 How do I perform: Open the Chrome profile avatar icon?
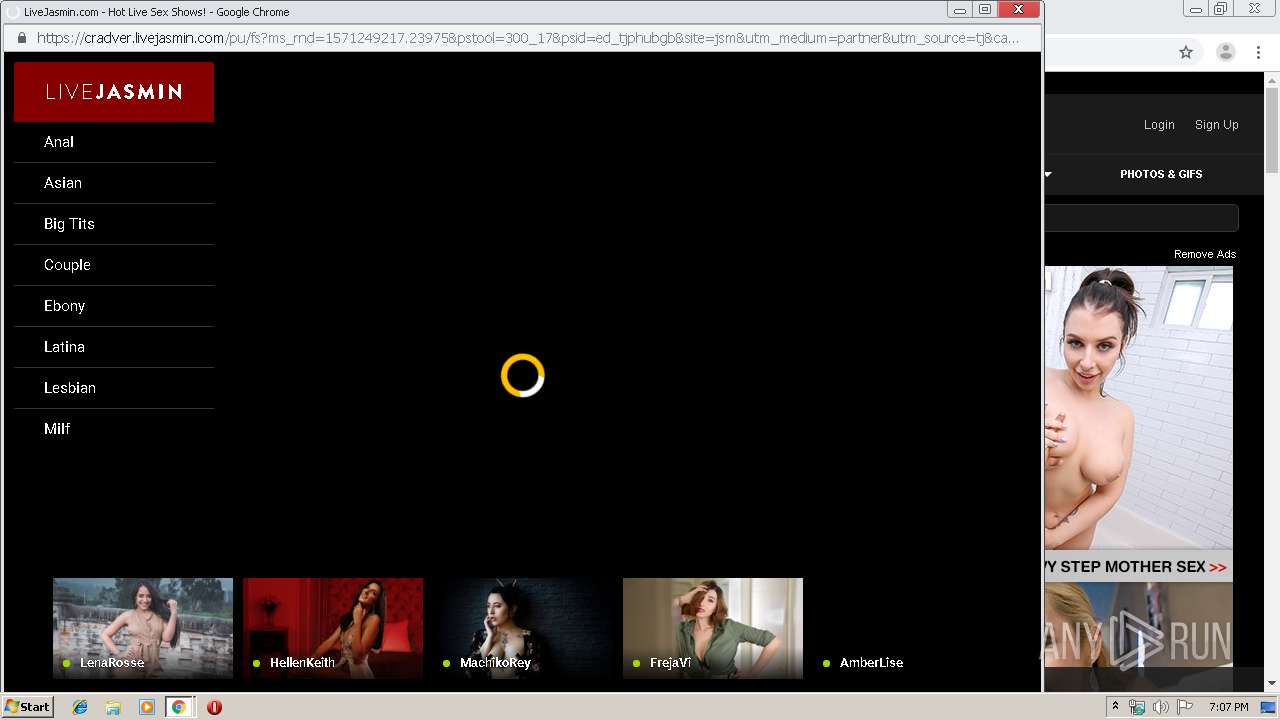coord(1225,52)
